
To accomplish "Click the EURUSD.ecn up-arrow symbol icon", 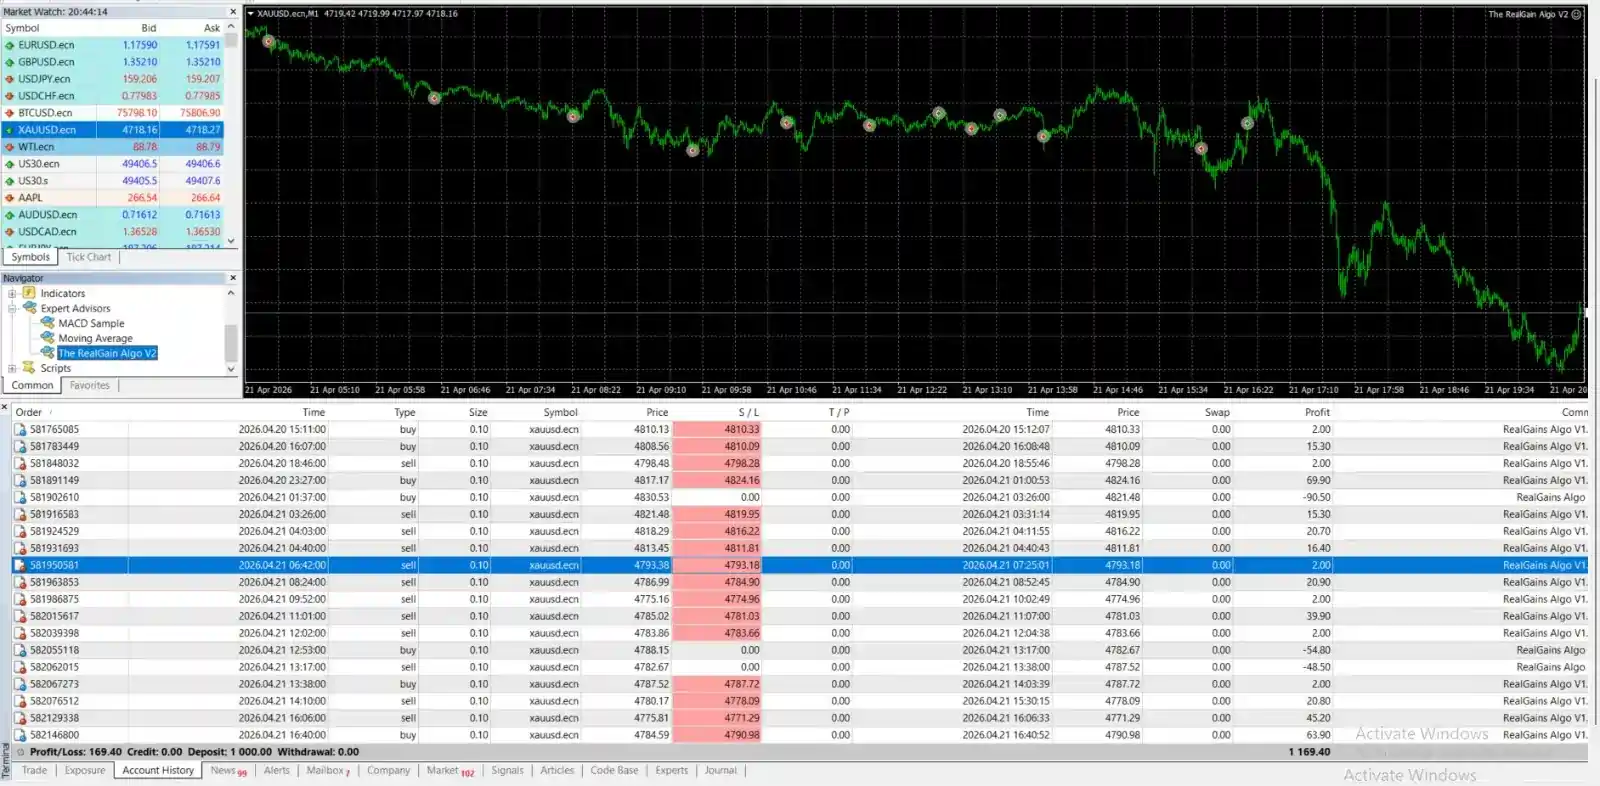I will tap(10, 45).
